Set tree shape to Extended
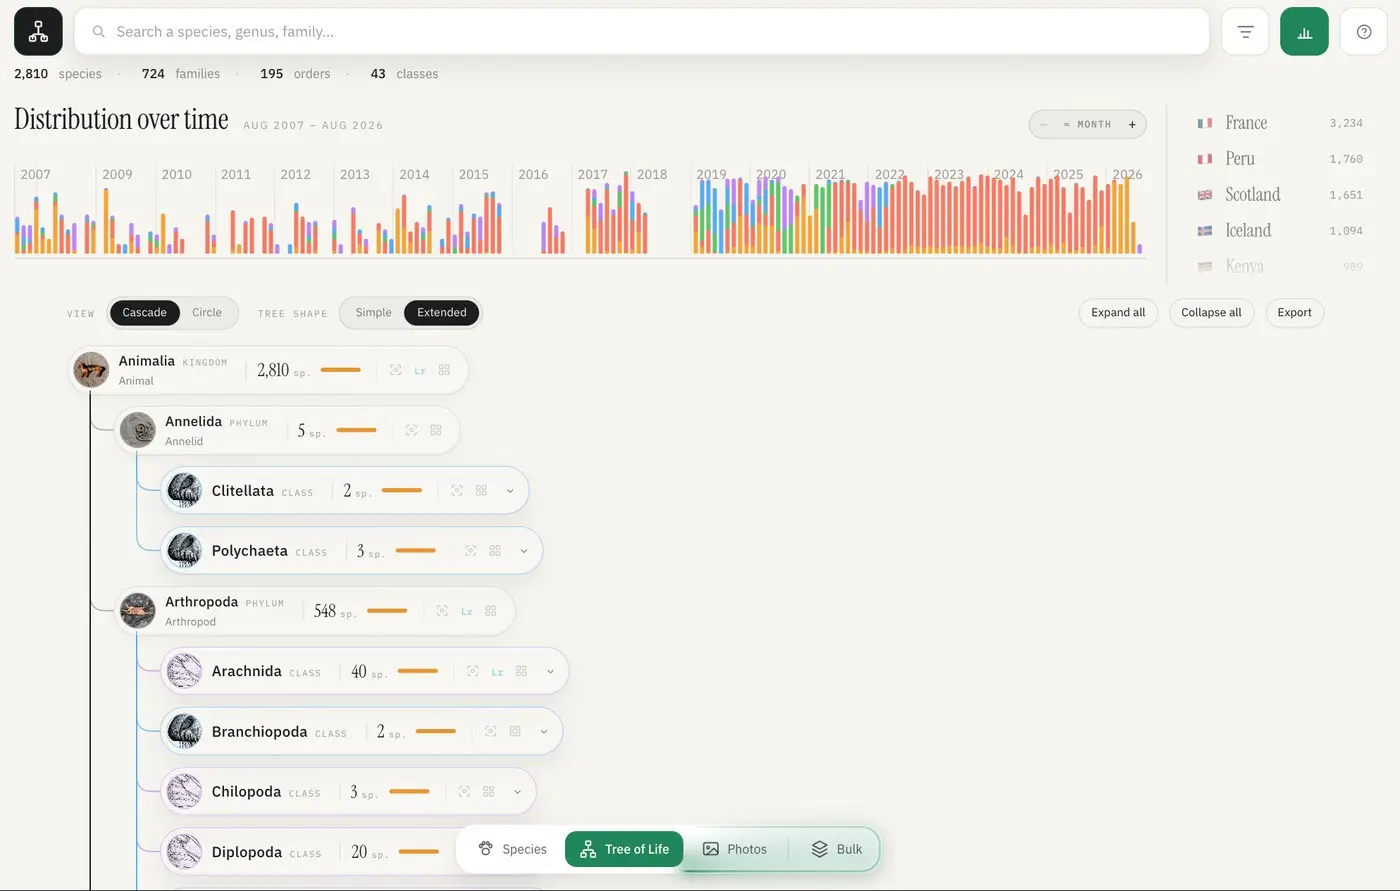1400x891 pixels. click(442, 312)
